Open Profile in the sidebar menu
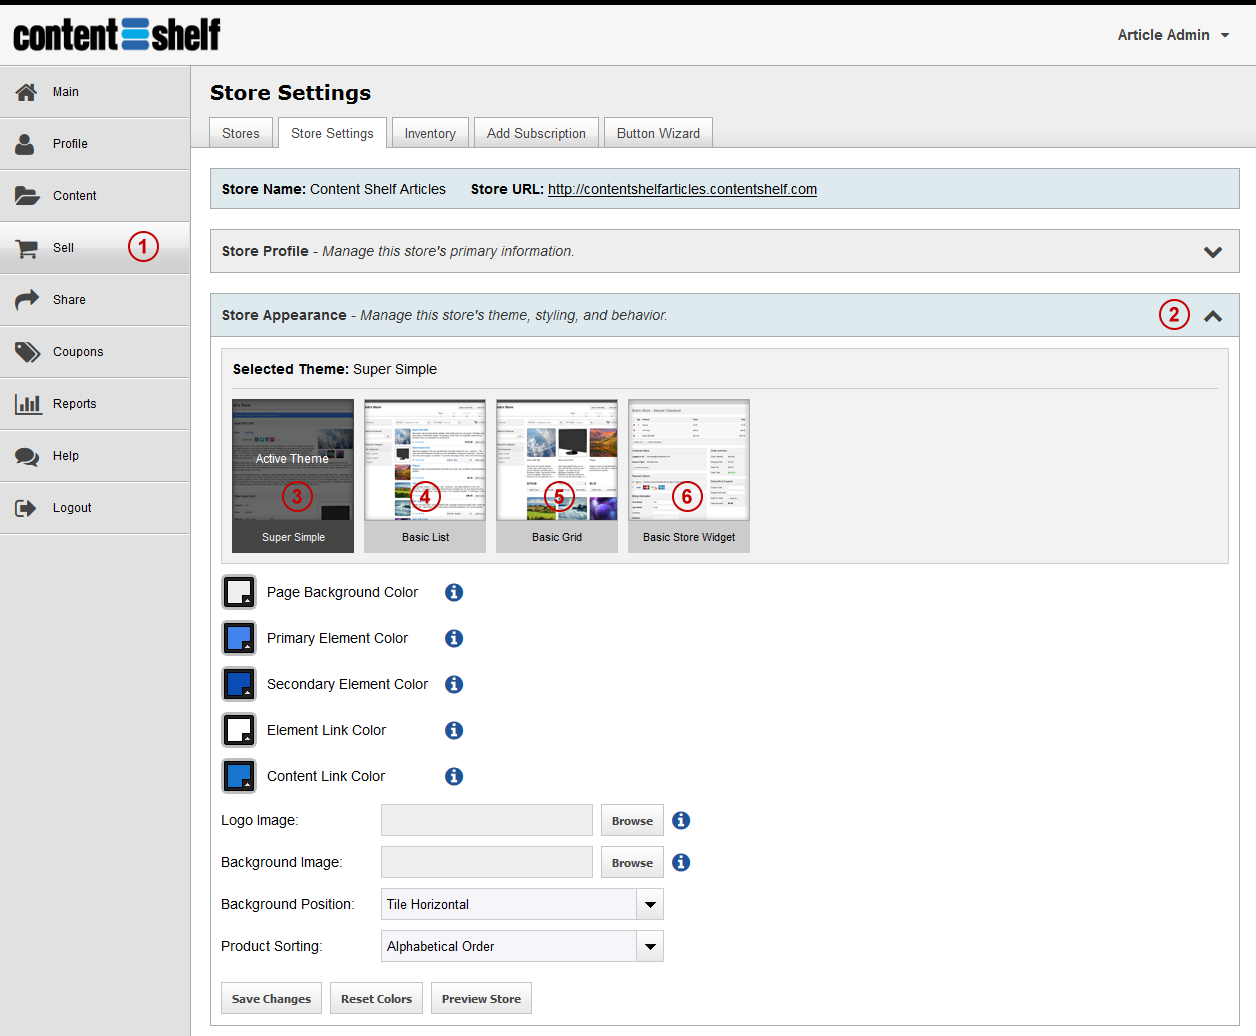 pos(95,144)
